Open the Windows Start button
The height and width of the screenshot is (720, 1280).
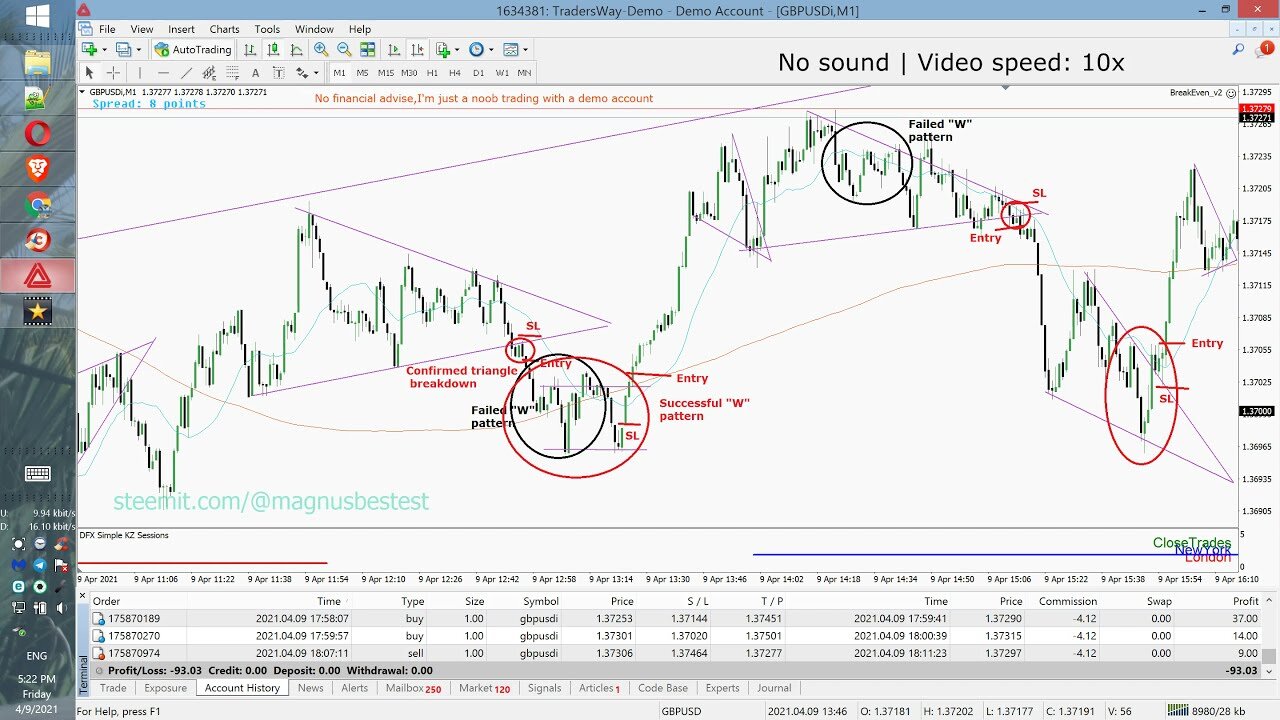tap(38, 16)
